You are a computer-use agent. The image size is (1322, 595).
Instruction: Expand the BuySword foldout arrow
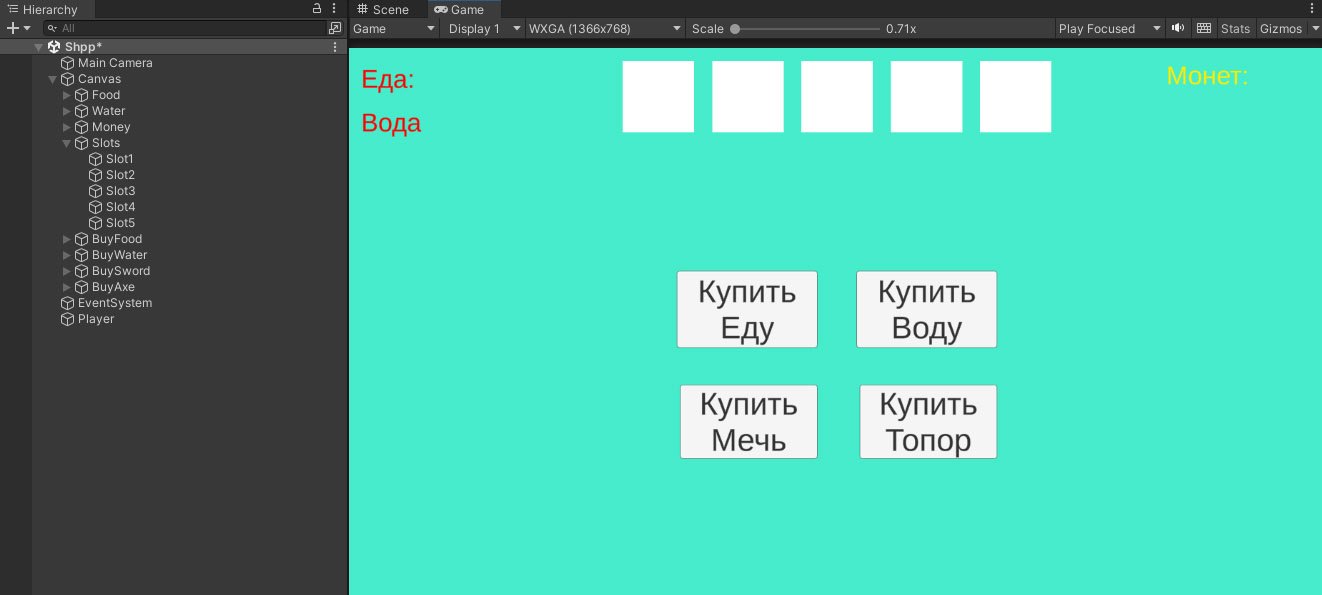coord(67,271)
